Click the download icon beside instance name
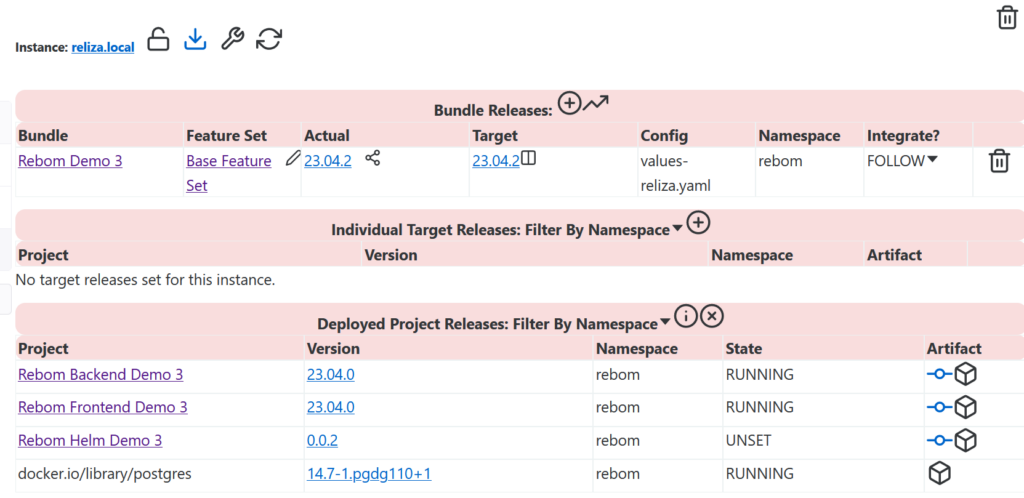Viewport: 1024px width, 498px height. (x=195, y=39)
